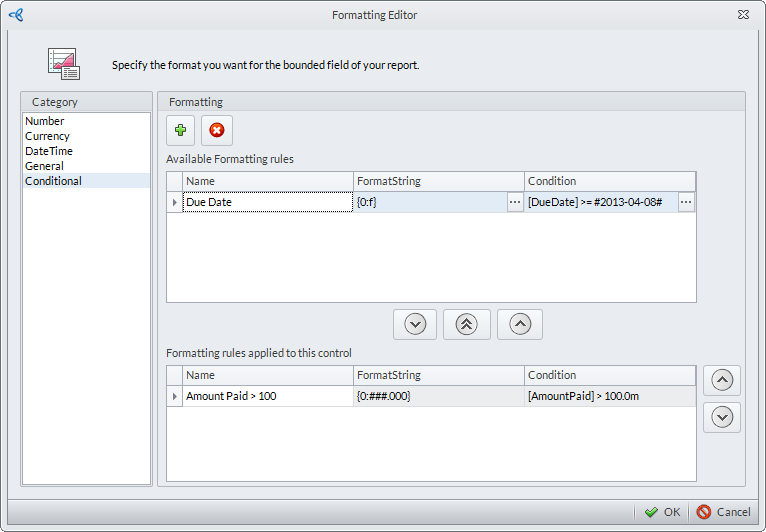The width and height of the screenshot is (766, 532).
Task: Move applied rule down with side arrow
Action: click(722, 417)
